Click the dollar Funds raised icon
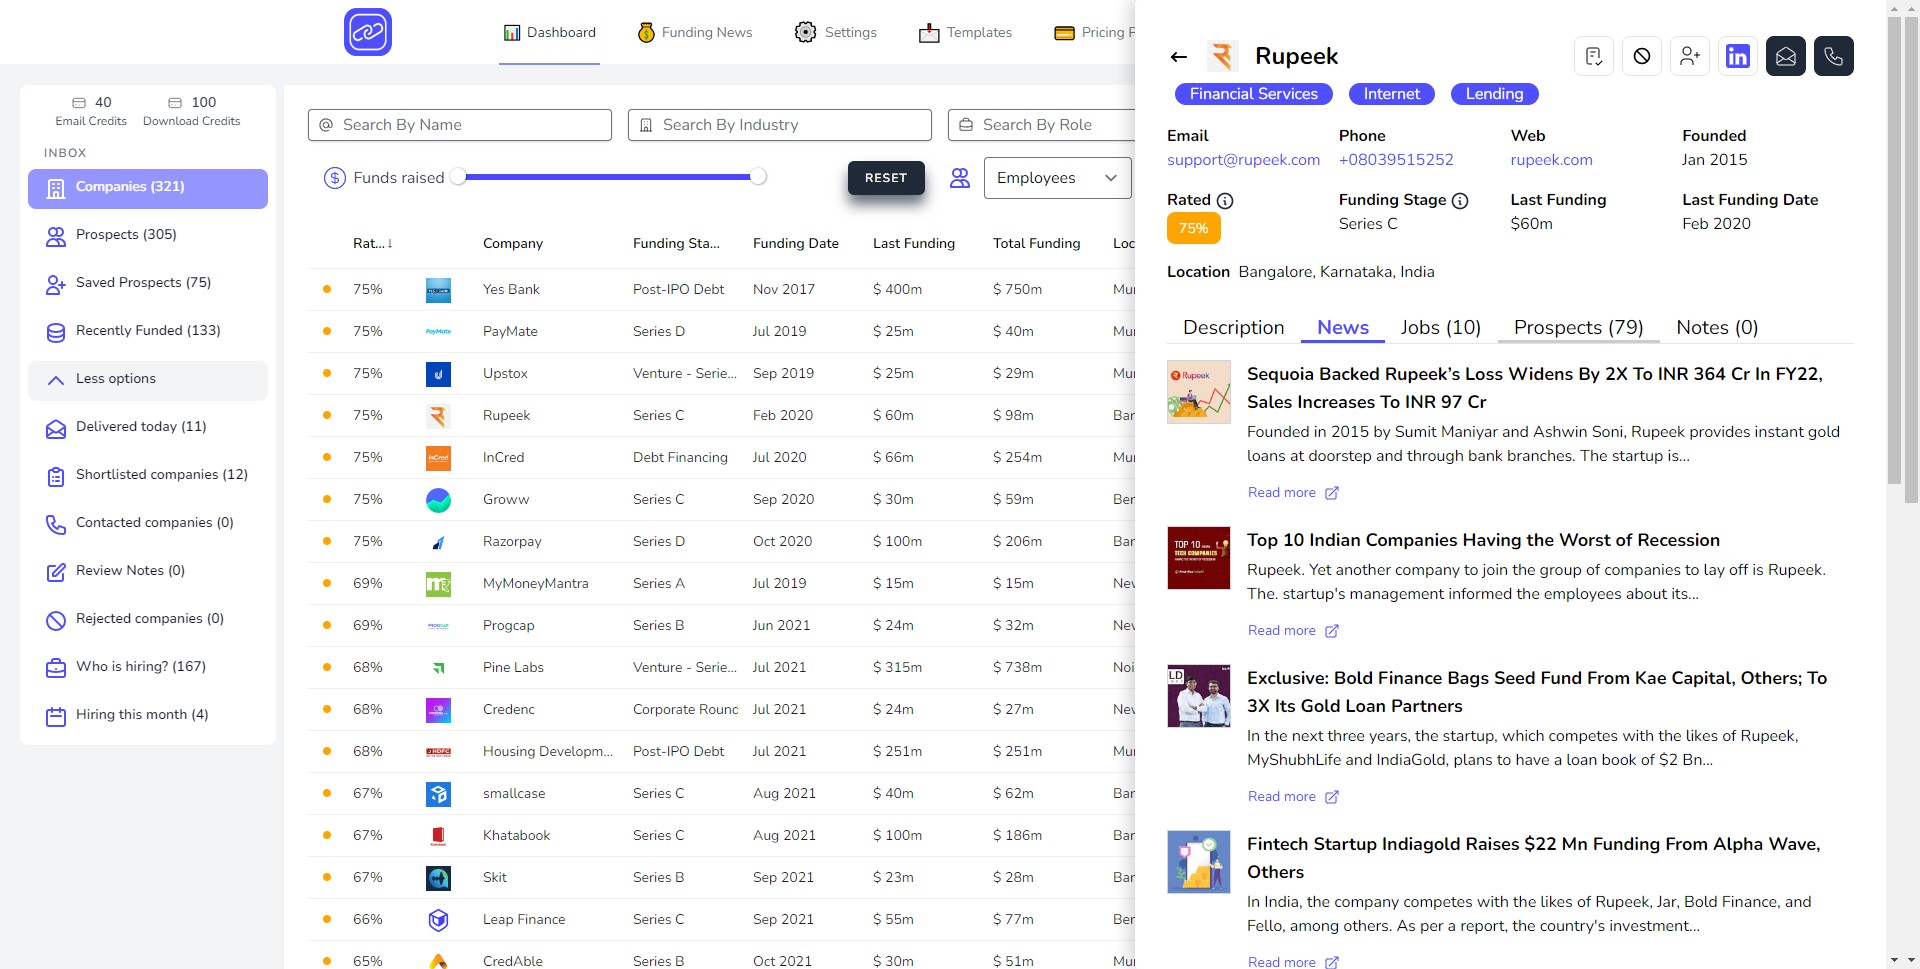 click(x=335, y=178)
